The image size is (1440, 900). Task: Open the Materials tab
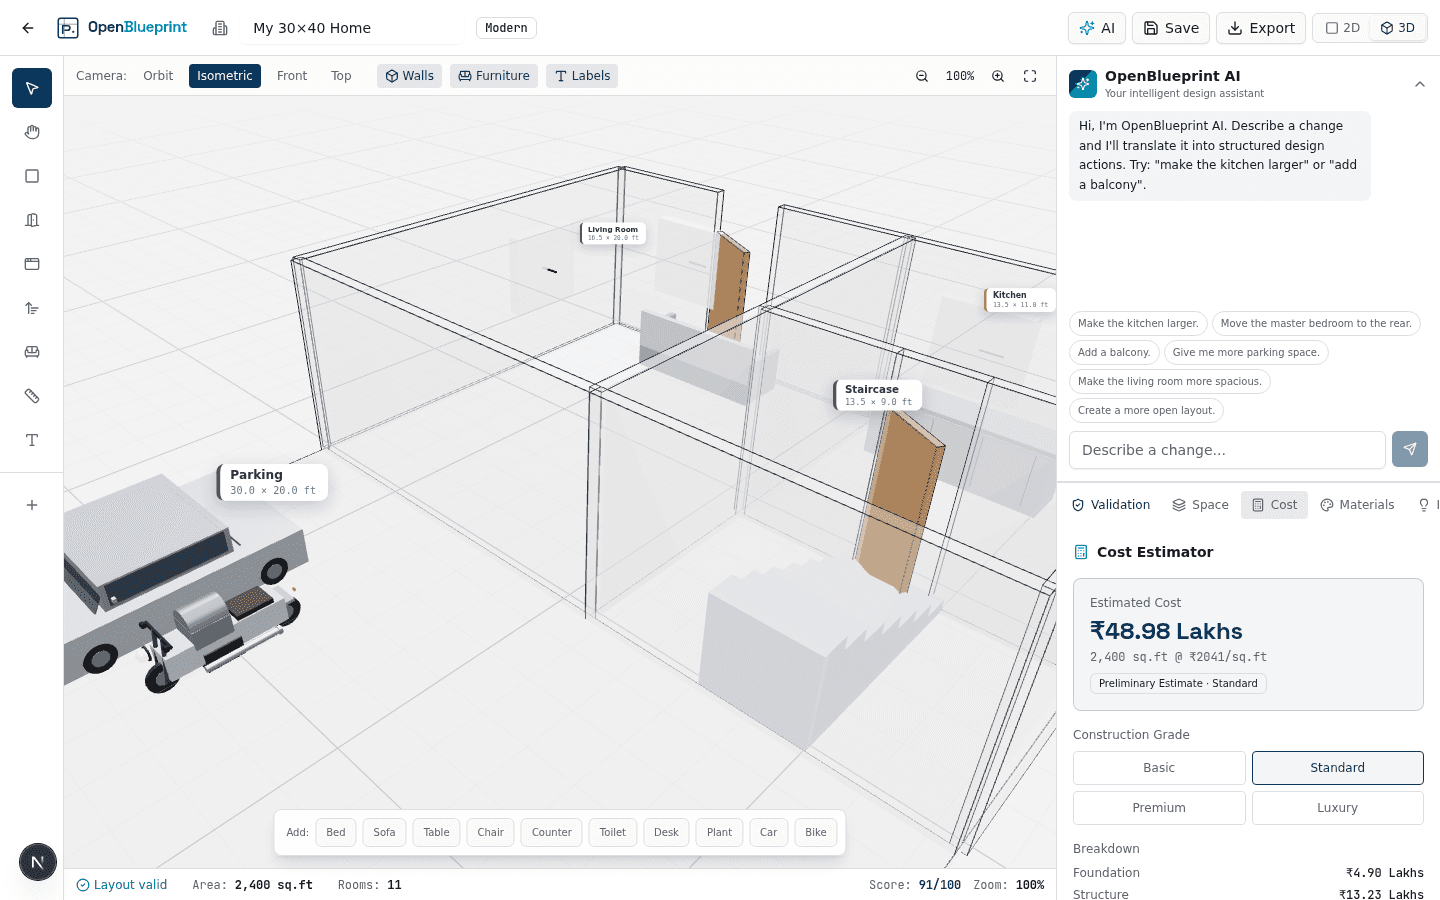[1357, 505]
